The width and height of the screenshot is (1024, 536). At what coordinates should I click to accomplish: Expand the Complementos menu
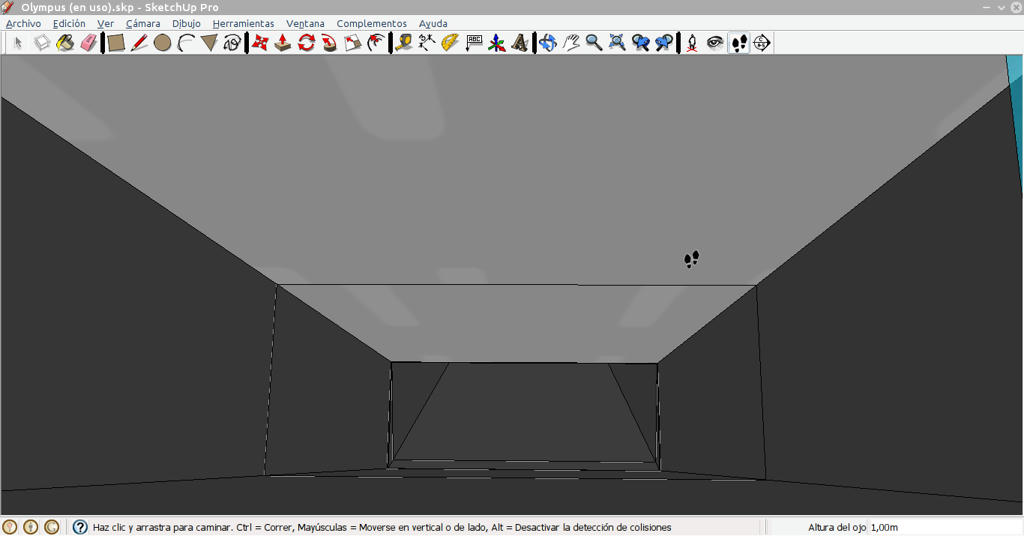372,24
